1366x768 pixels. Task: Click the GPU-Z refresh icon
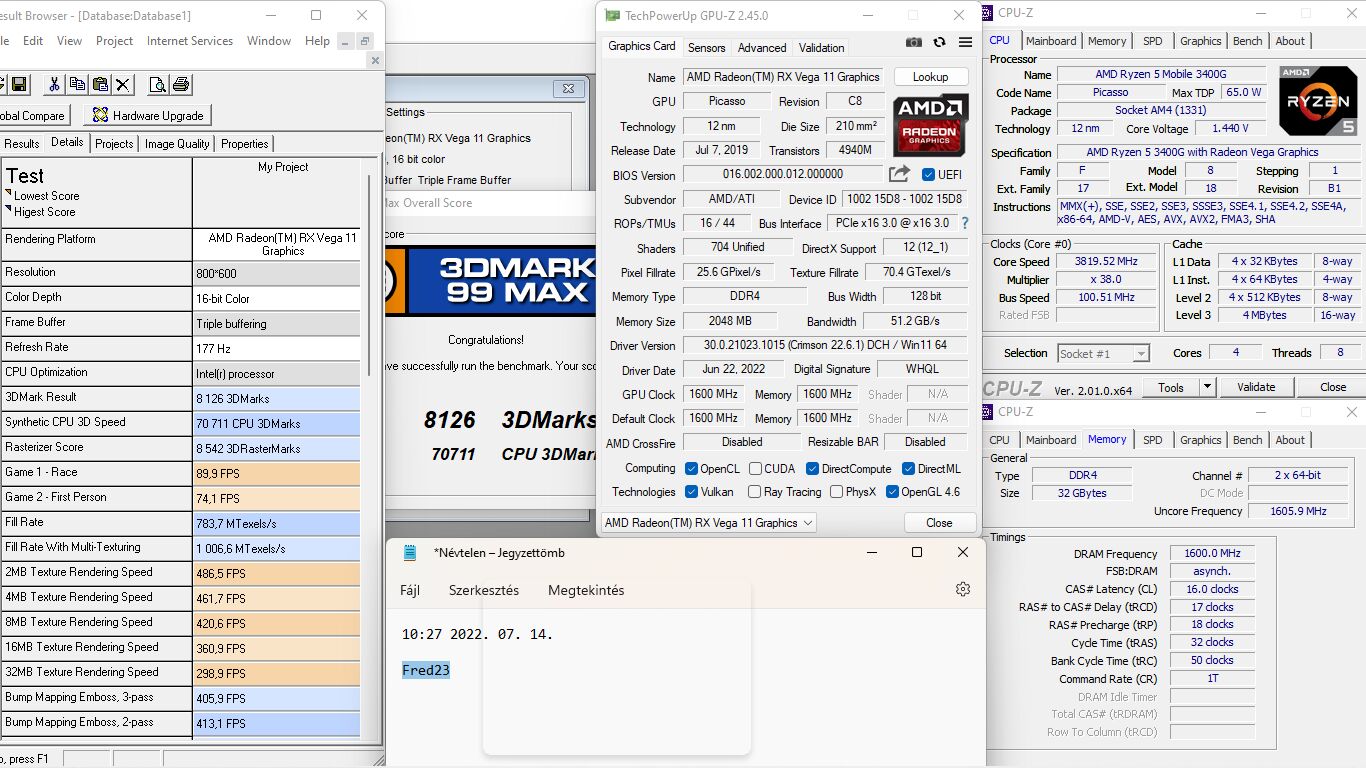(x=939, y=42)
